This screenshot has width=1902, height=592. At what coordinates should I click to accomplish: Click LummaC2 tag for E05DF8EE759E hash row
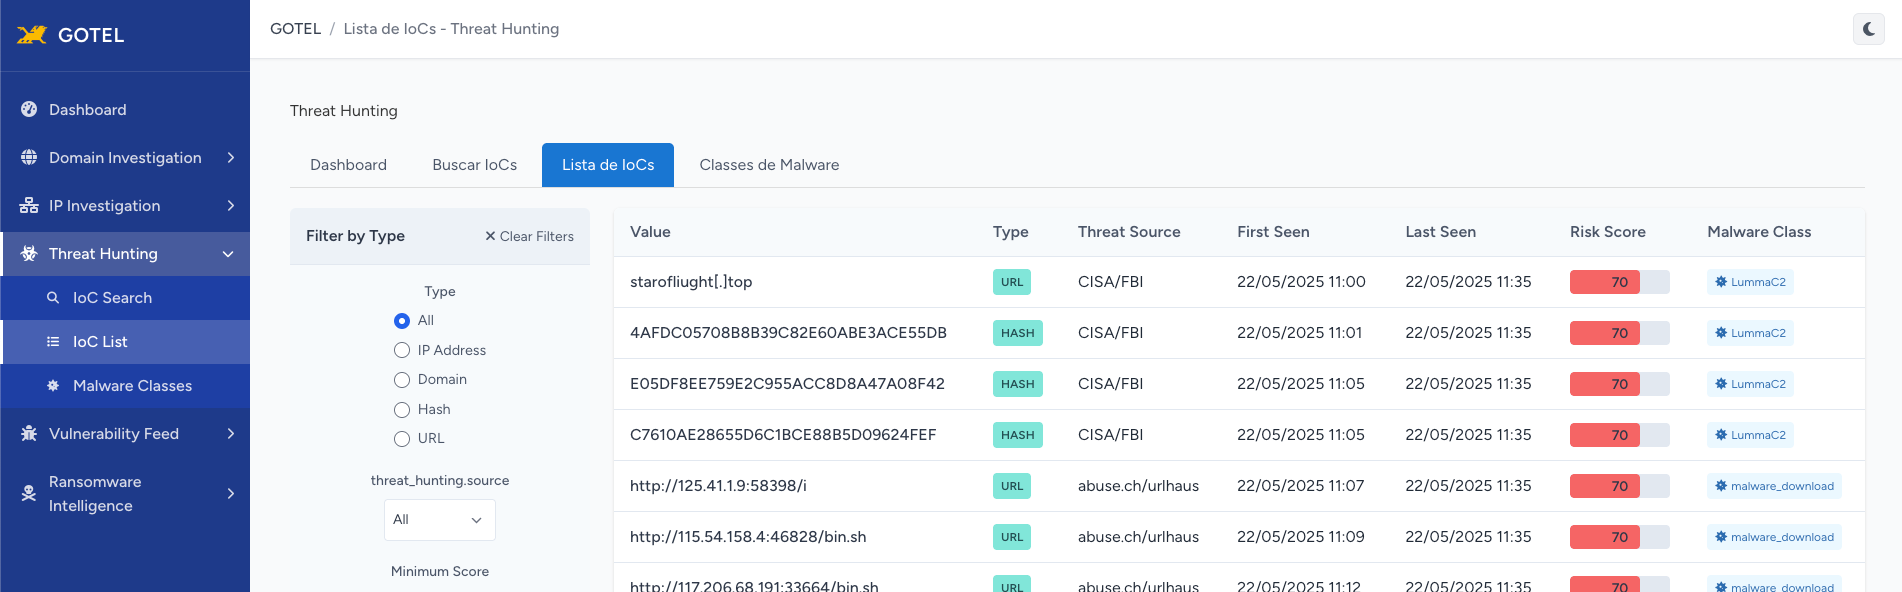pyautogui.click(x=1750, y=384)
